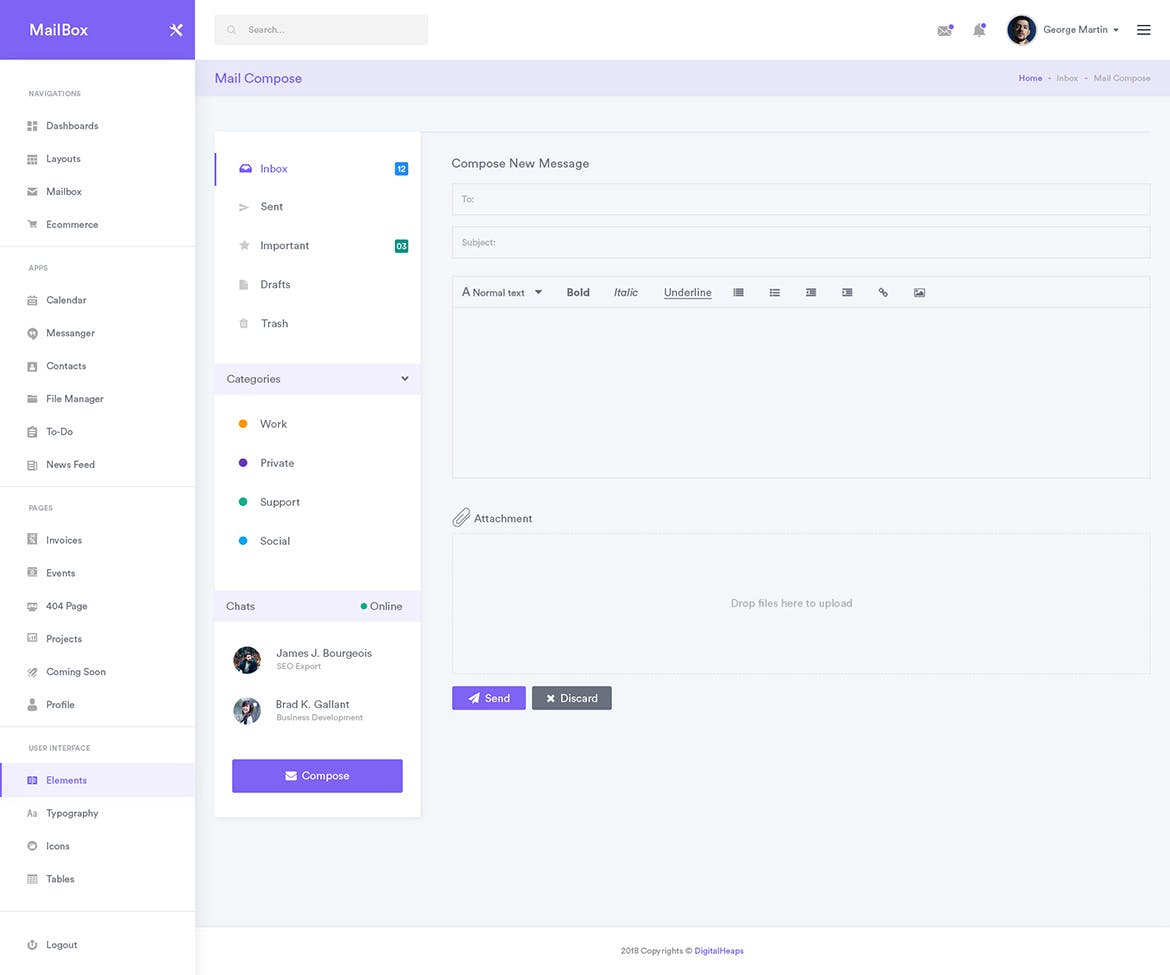Click the Attachment paperclip icon
Viewport: 1170px width, 975px height.
pyautogui.click(x=461, y=517)
